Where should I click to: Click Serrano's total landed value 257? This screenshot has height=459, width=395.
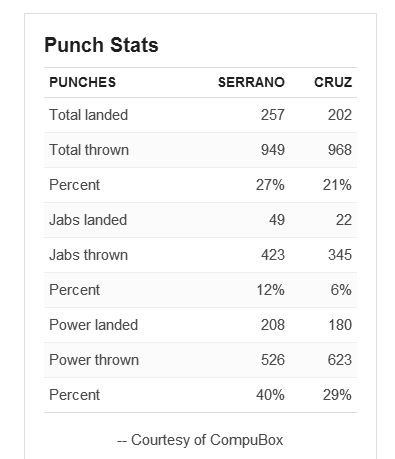click(x=273, y=115)
